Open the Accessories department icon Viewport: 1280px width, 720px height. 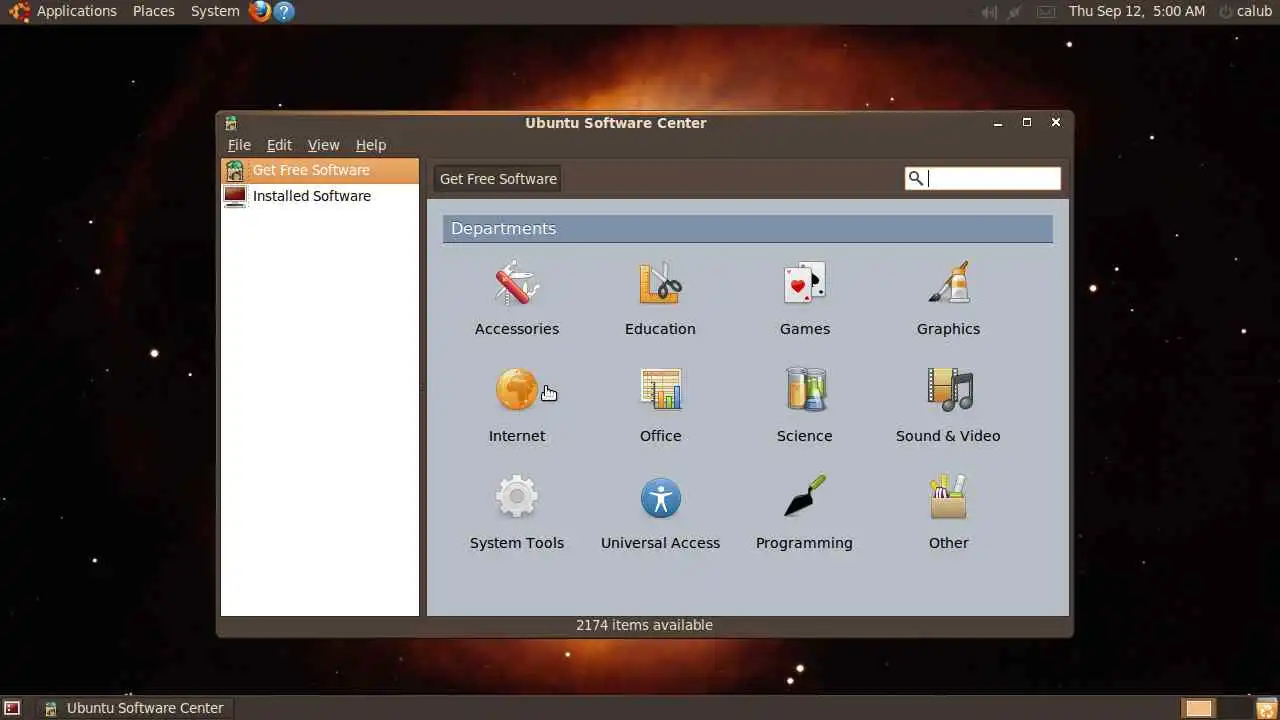tap(517, 283)
